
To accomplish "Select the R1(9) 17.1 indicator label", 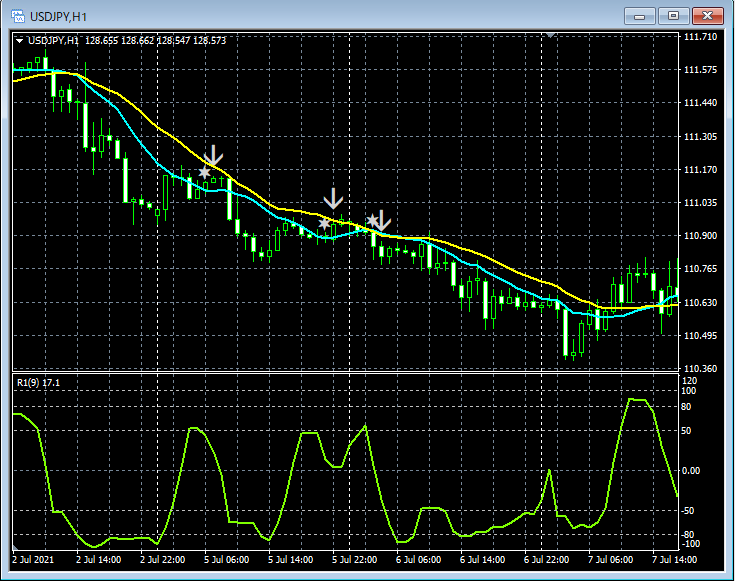I will tap(38, 382).
